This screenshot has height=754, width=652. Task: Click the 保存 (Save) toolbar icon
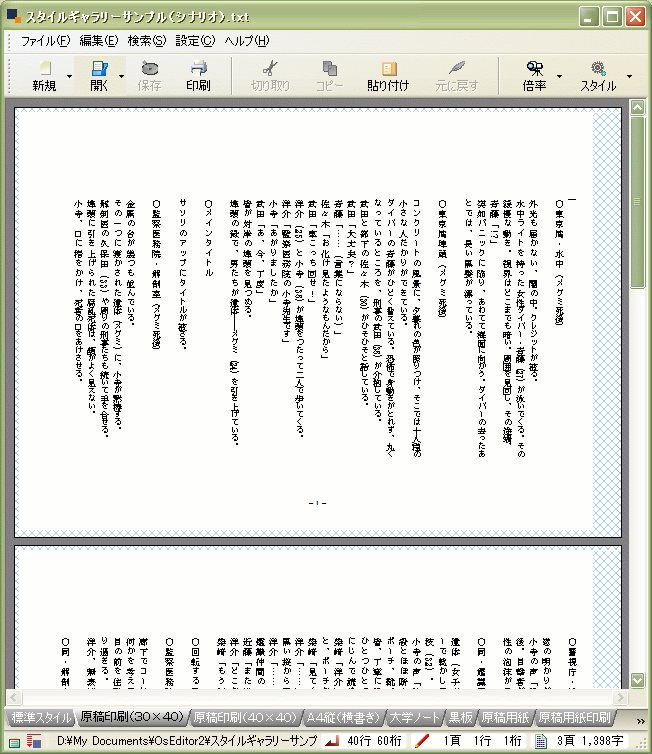coord(150,68)
